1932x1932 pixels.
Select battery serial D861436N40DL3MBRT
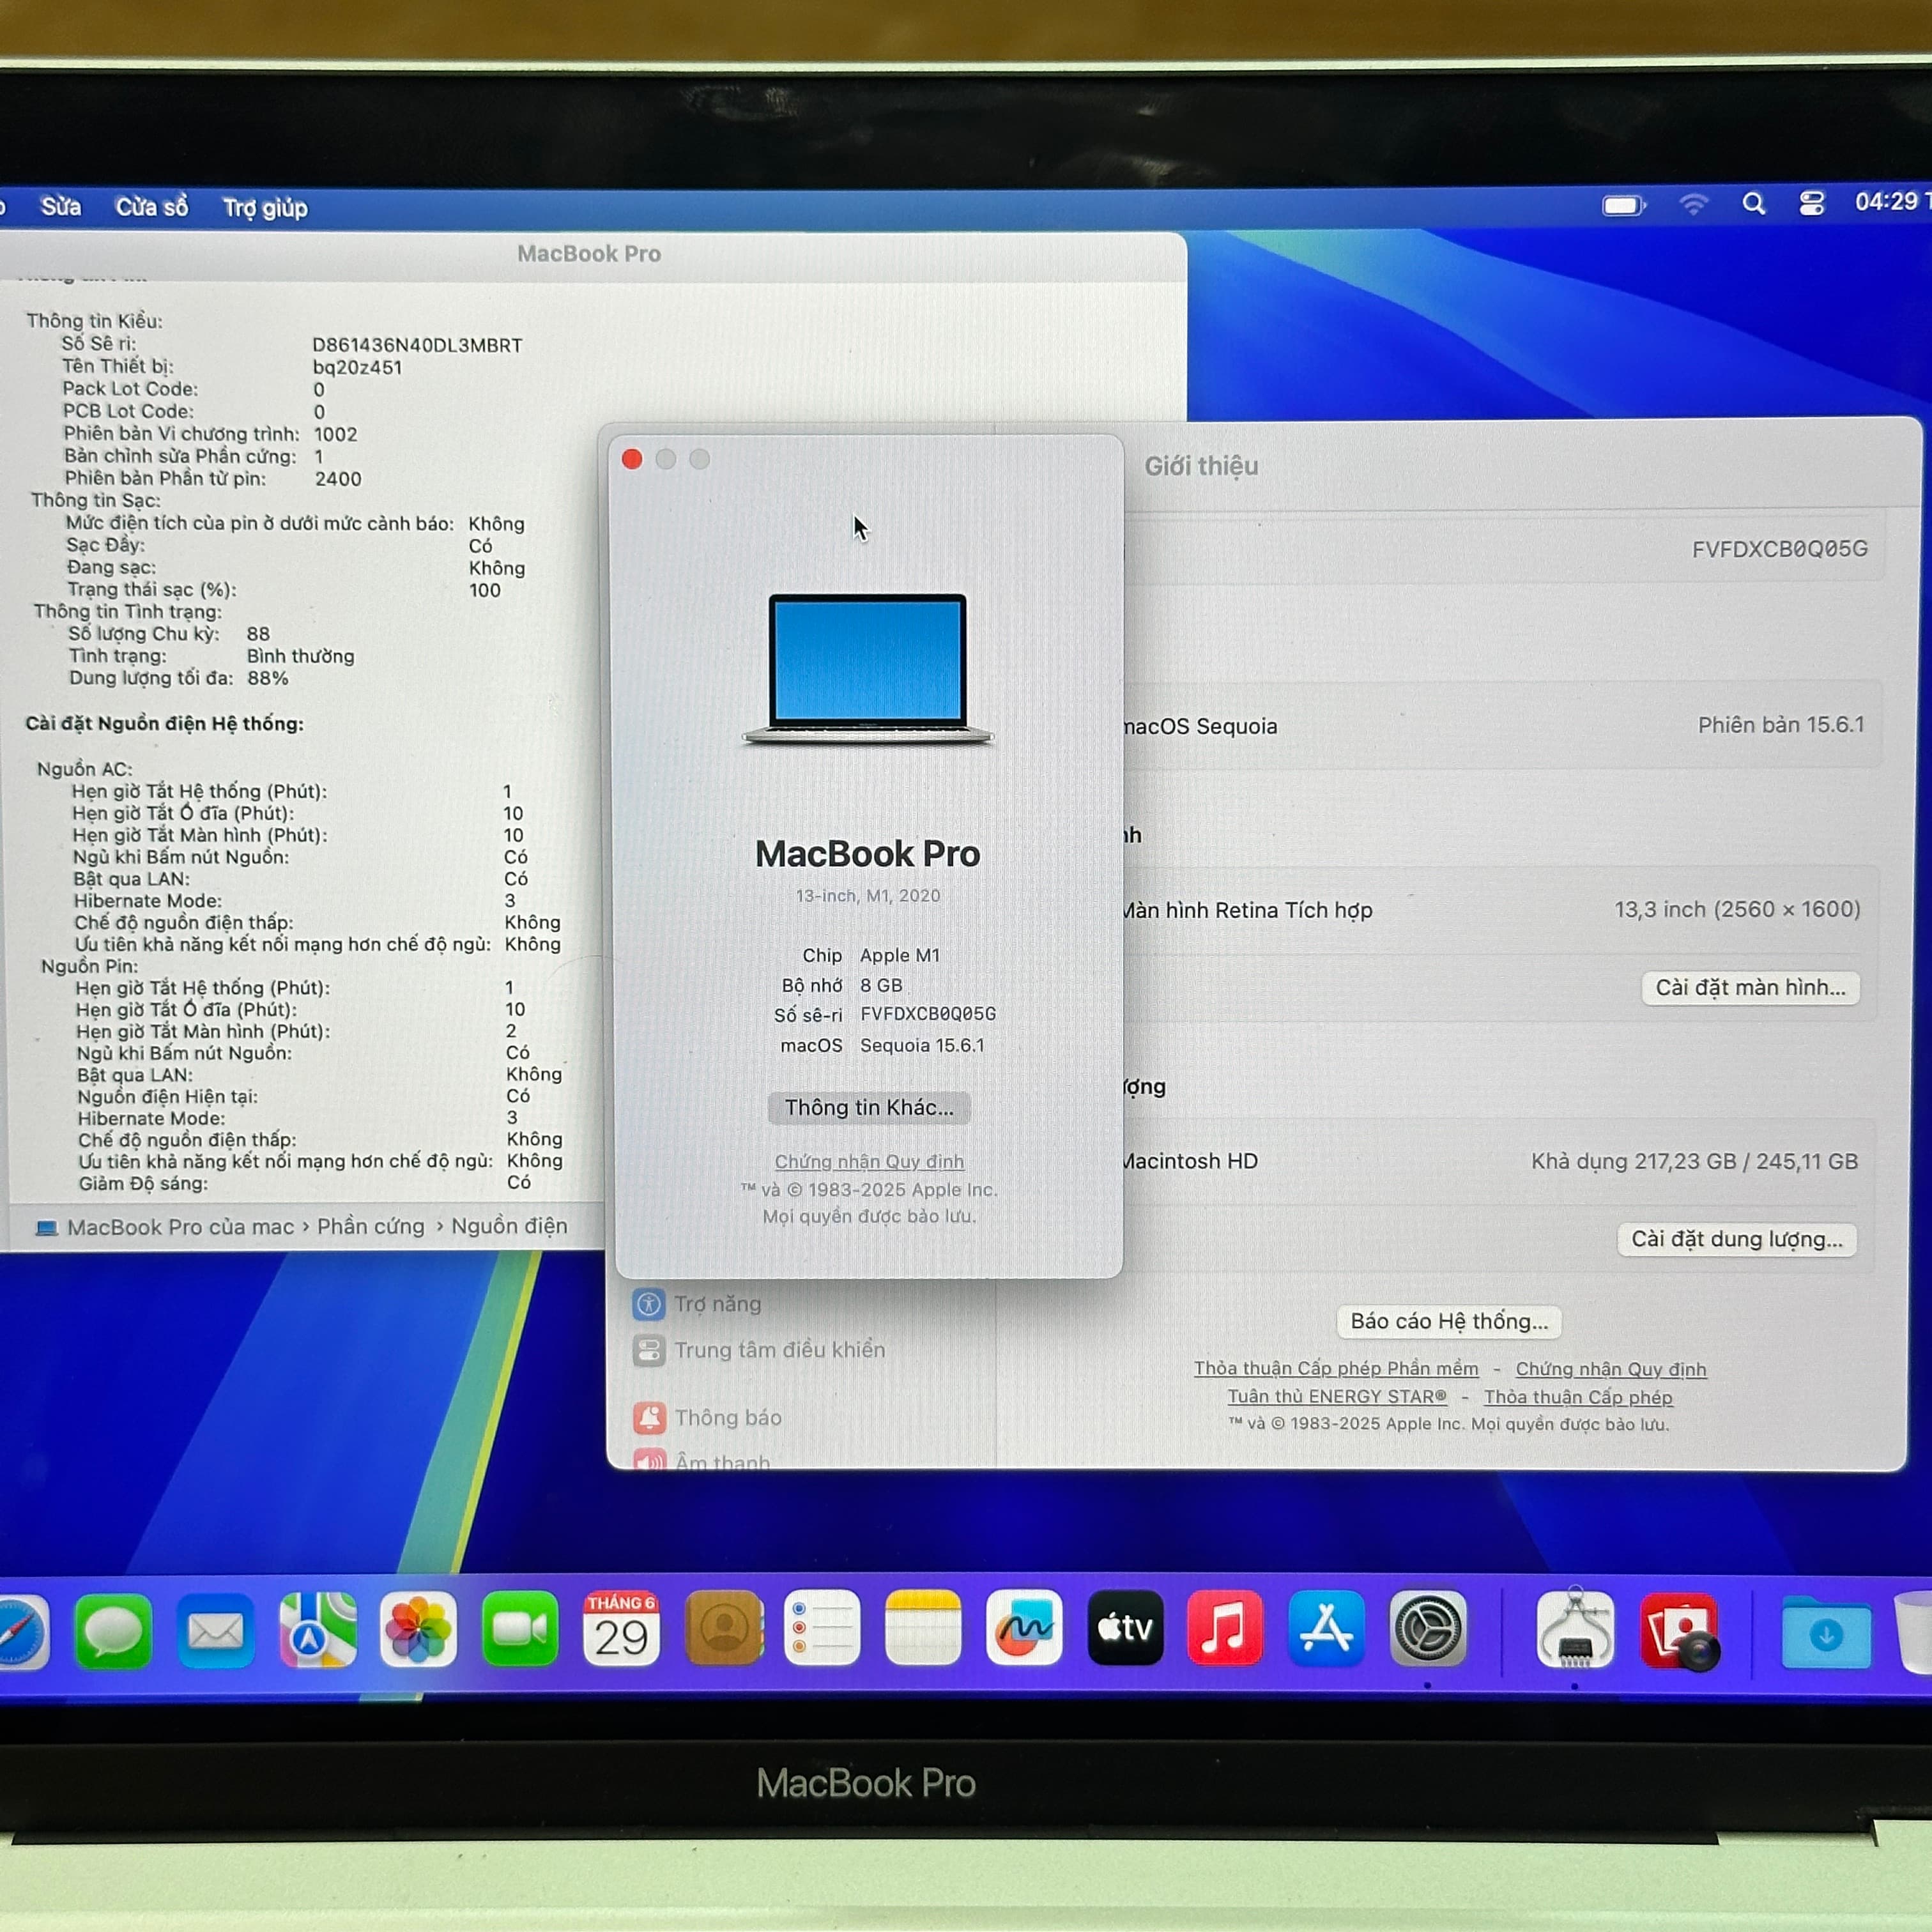pyautogui.click(x=417, y=345)
